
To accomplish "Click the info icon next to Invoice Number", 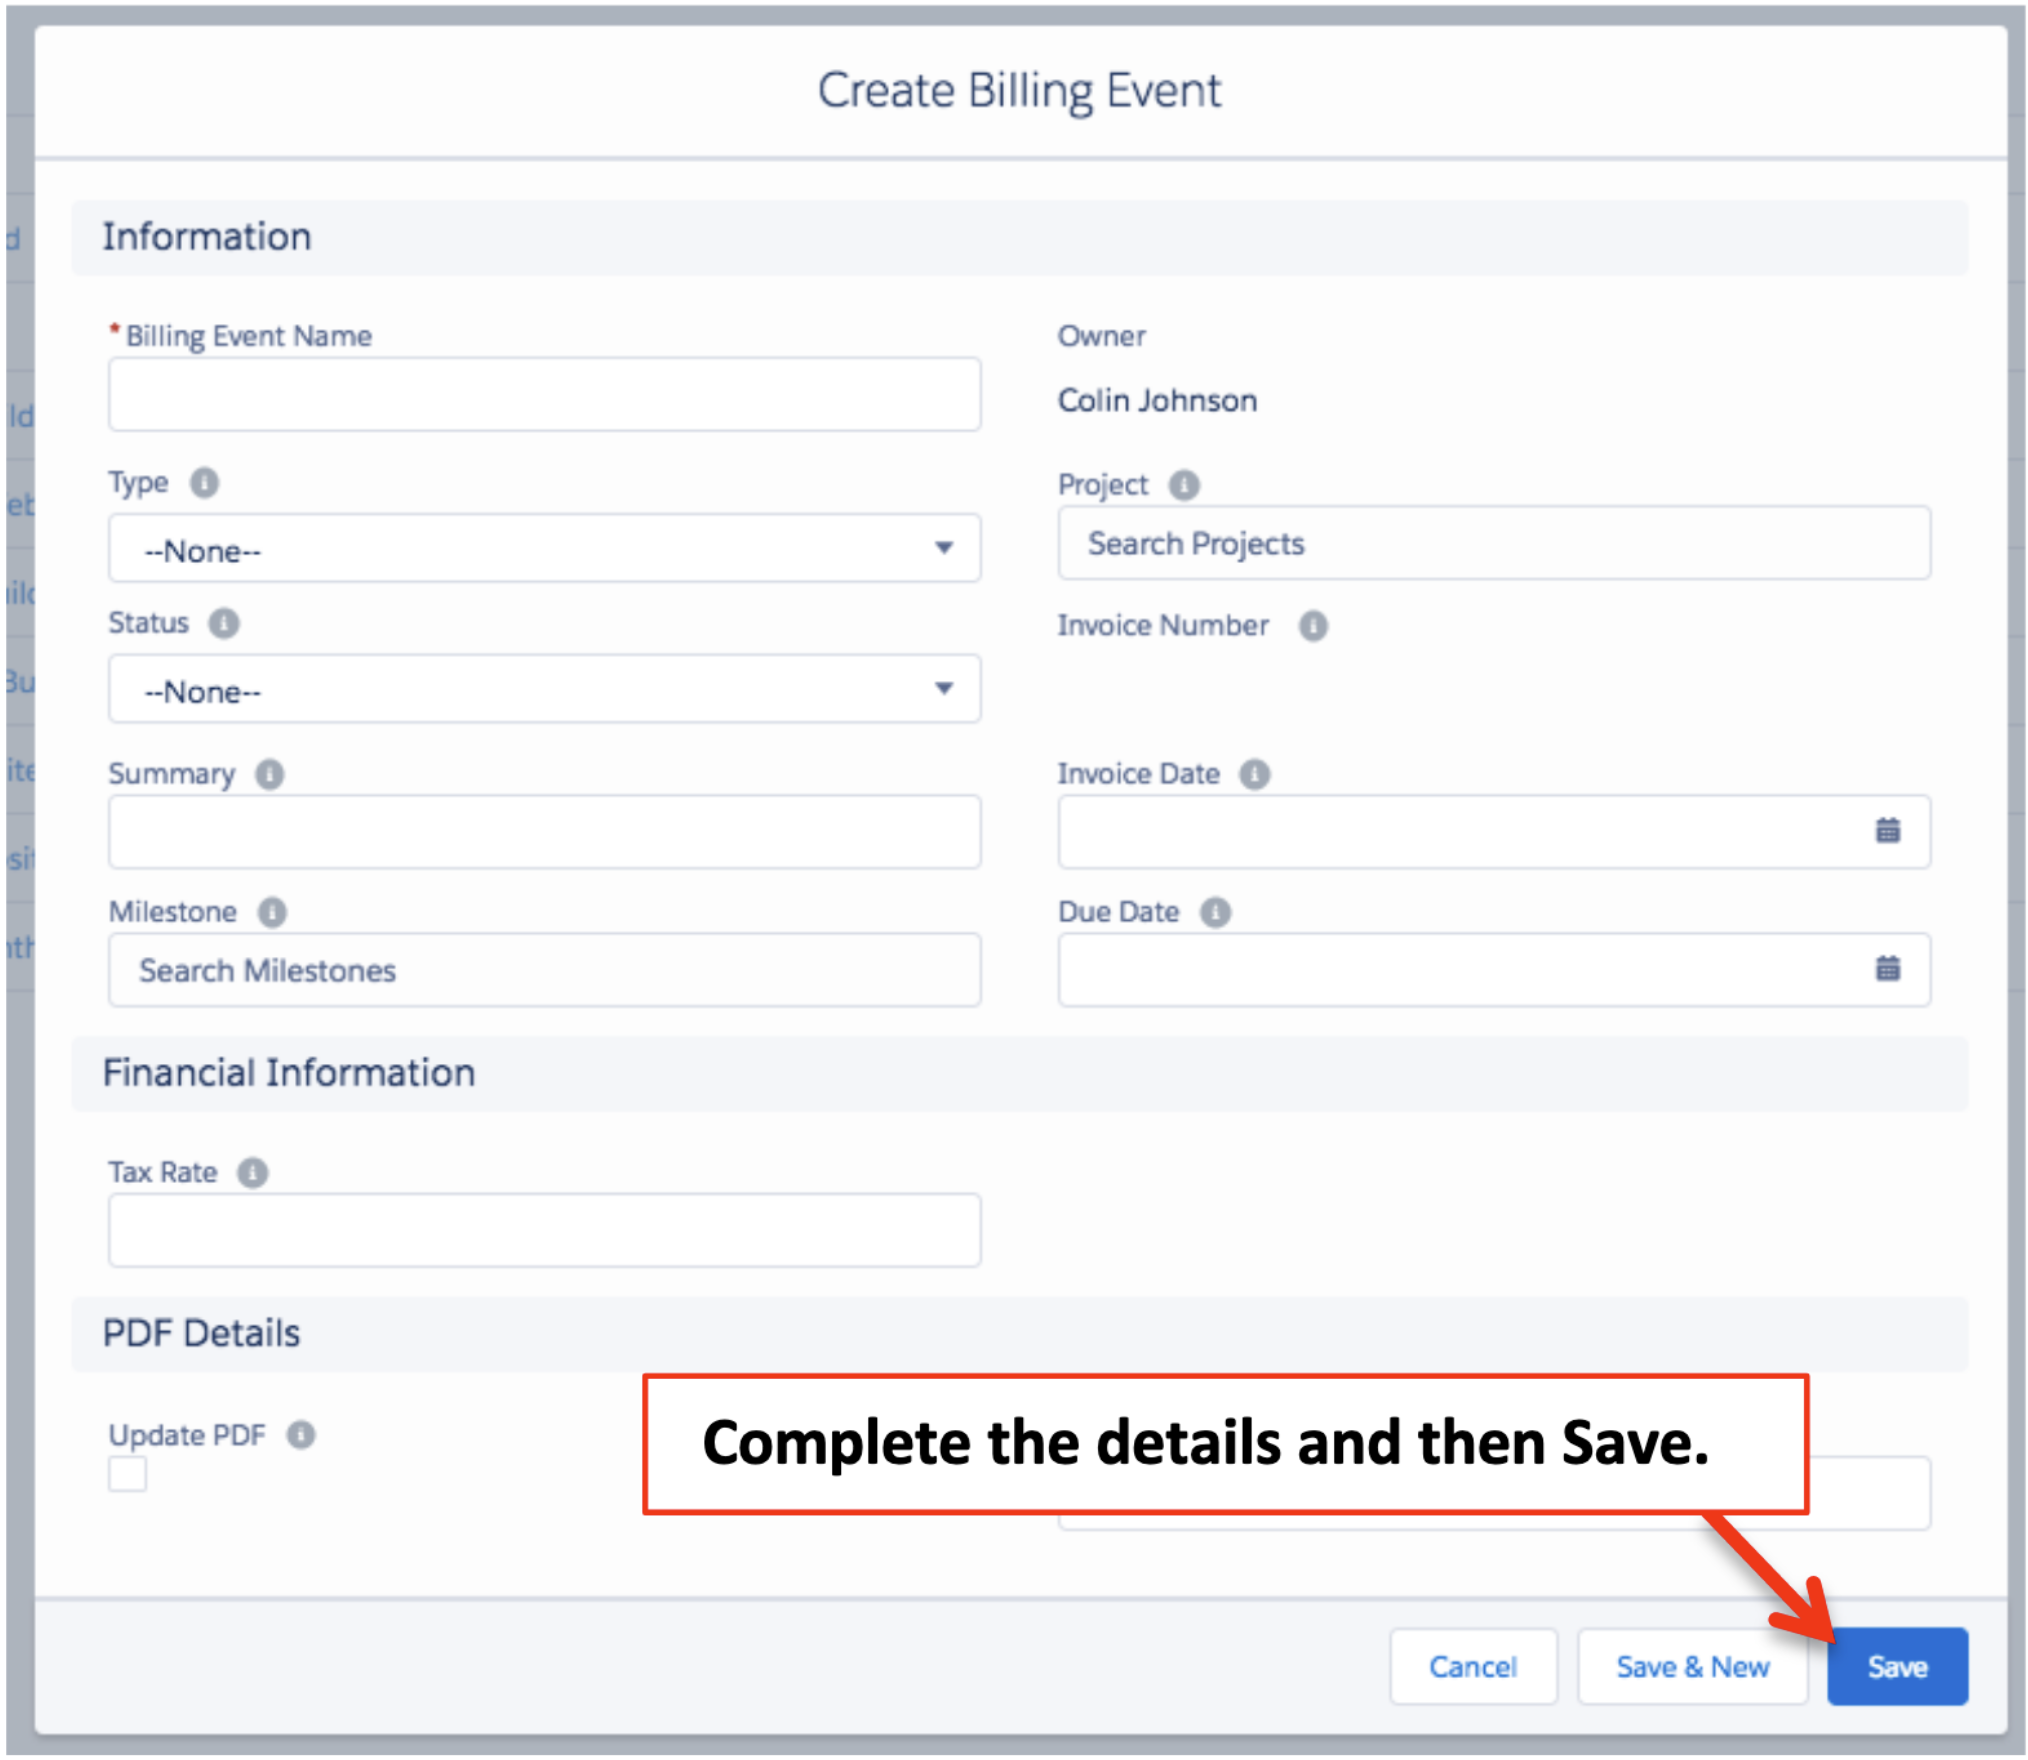I will (1313, 626).
